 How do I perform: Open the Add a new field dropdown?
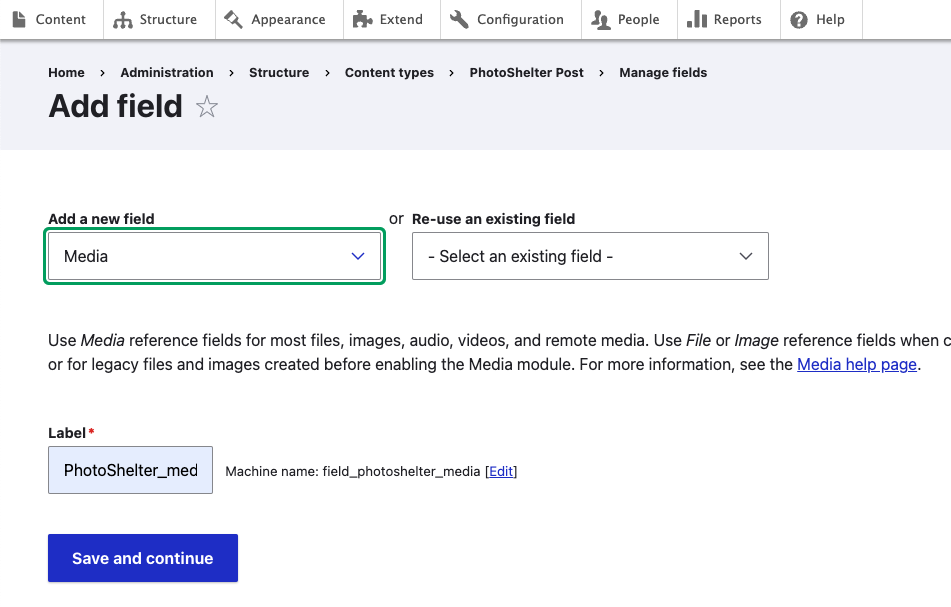[215, 256]
